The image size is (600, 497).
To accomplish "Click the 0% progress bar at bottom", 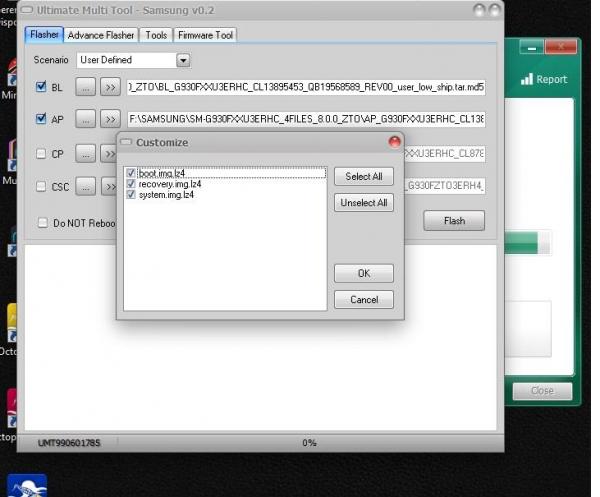I will [x=309, y=443].
